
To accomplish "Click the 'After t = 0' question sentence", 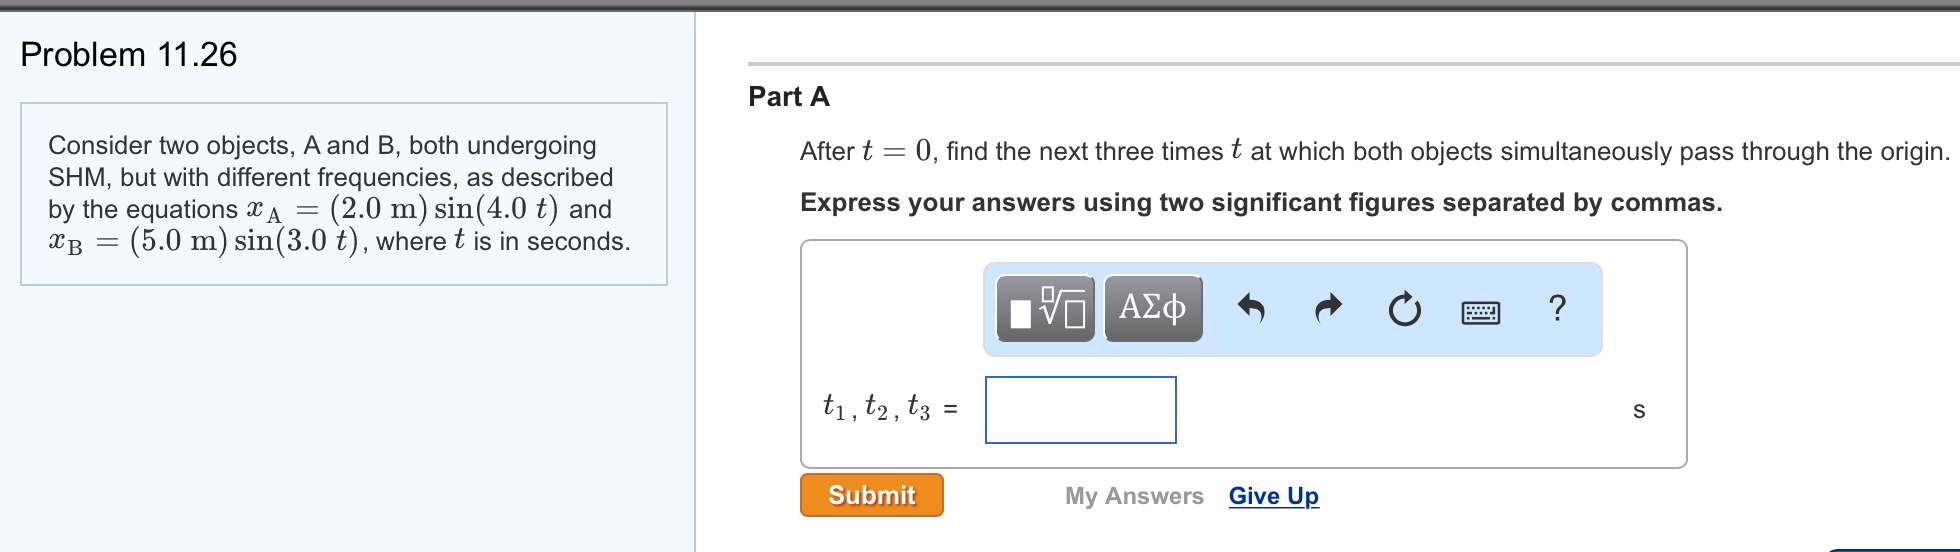I will click(x=1375, y=151).
